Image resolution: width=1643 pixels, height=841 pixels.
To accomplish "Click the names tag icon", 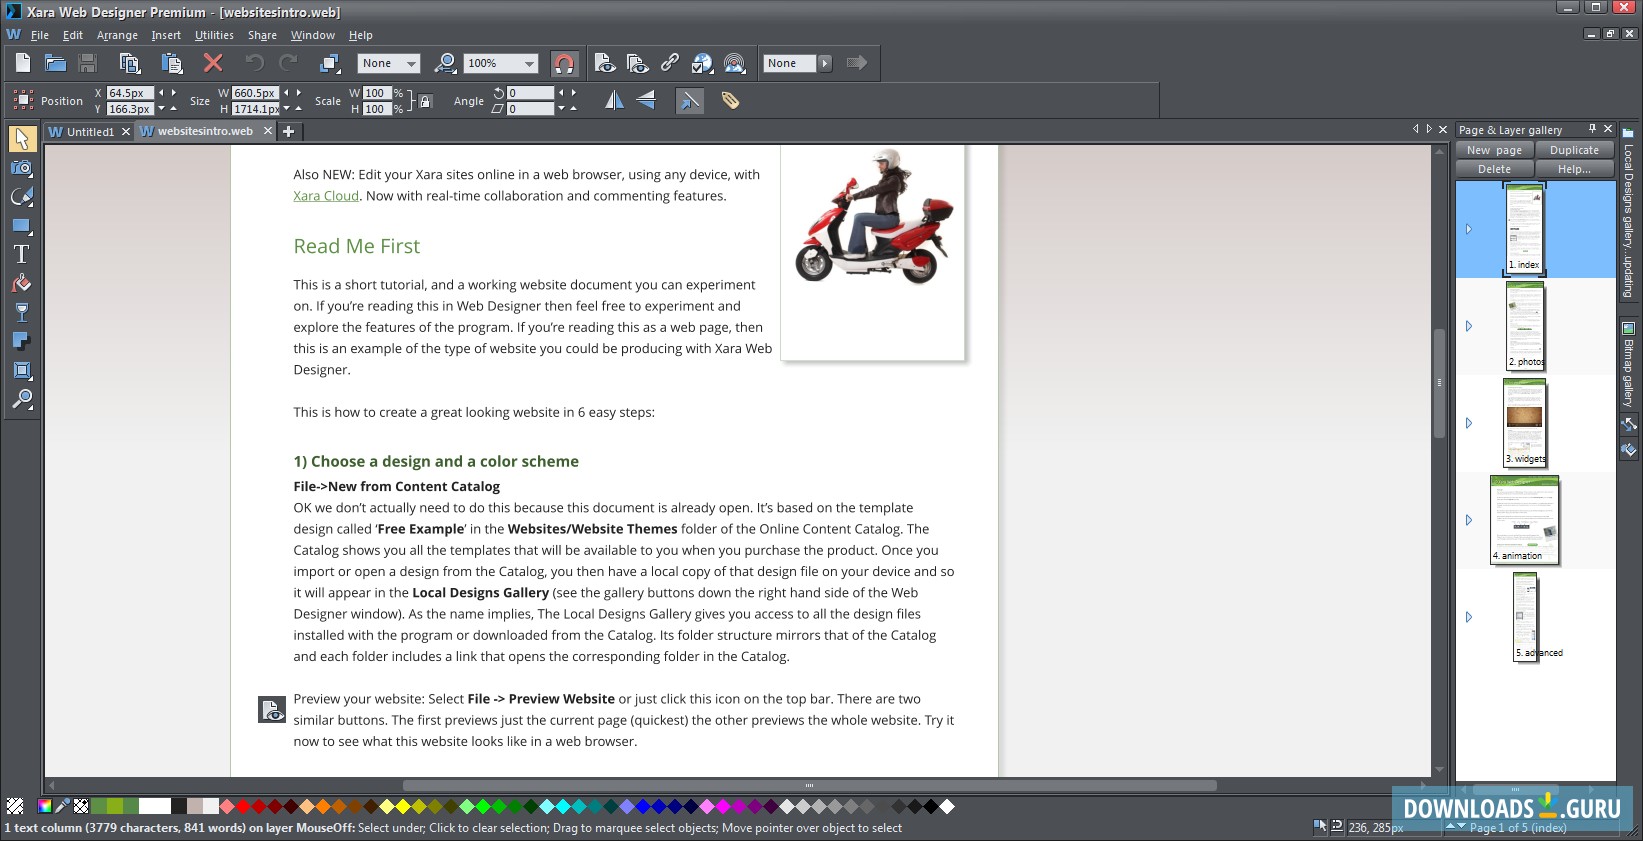I will point(730,100).
